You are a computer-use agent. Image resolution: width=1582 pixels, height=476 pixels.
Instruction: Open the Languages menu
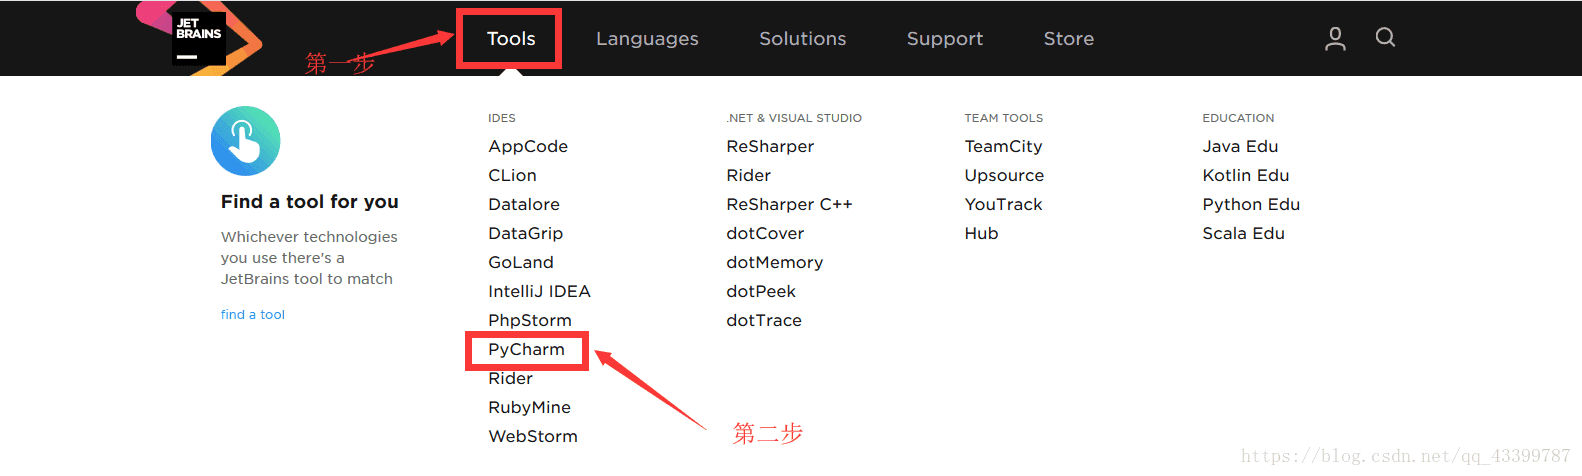click(x=647, y=39)
